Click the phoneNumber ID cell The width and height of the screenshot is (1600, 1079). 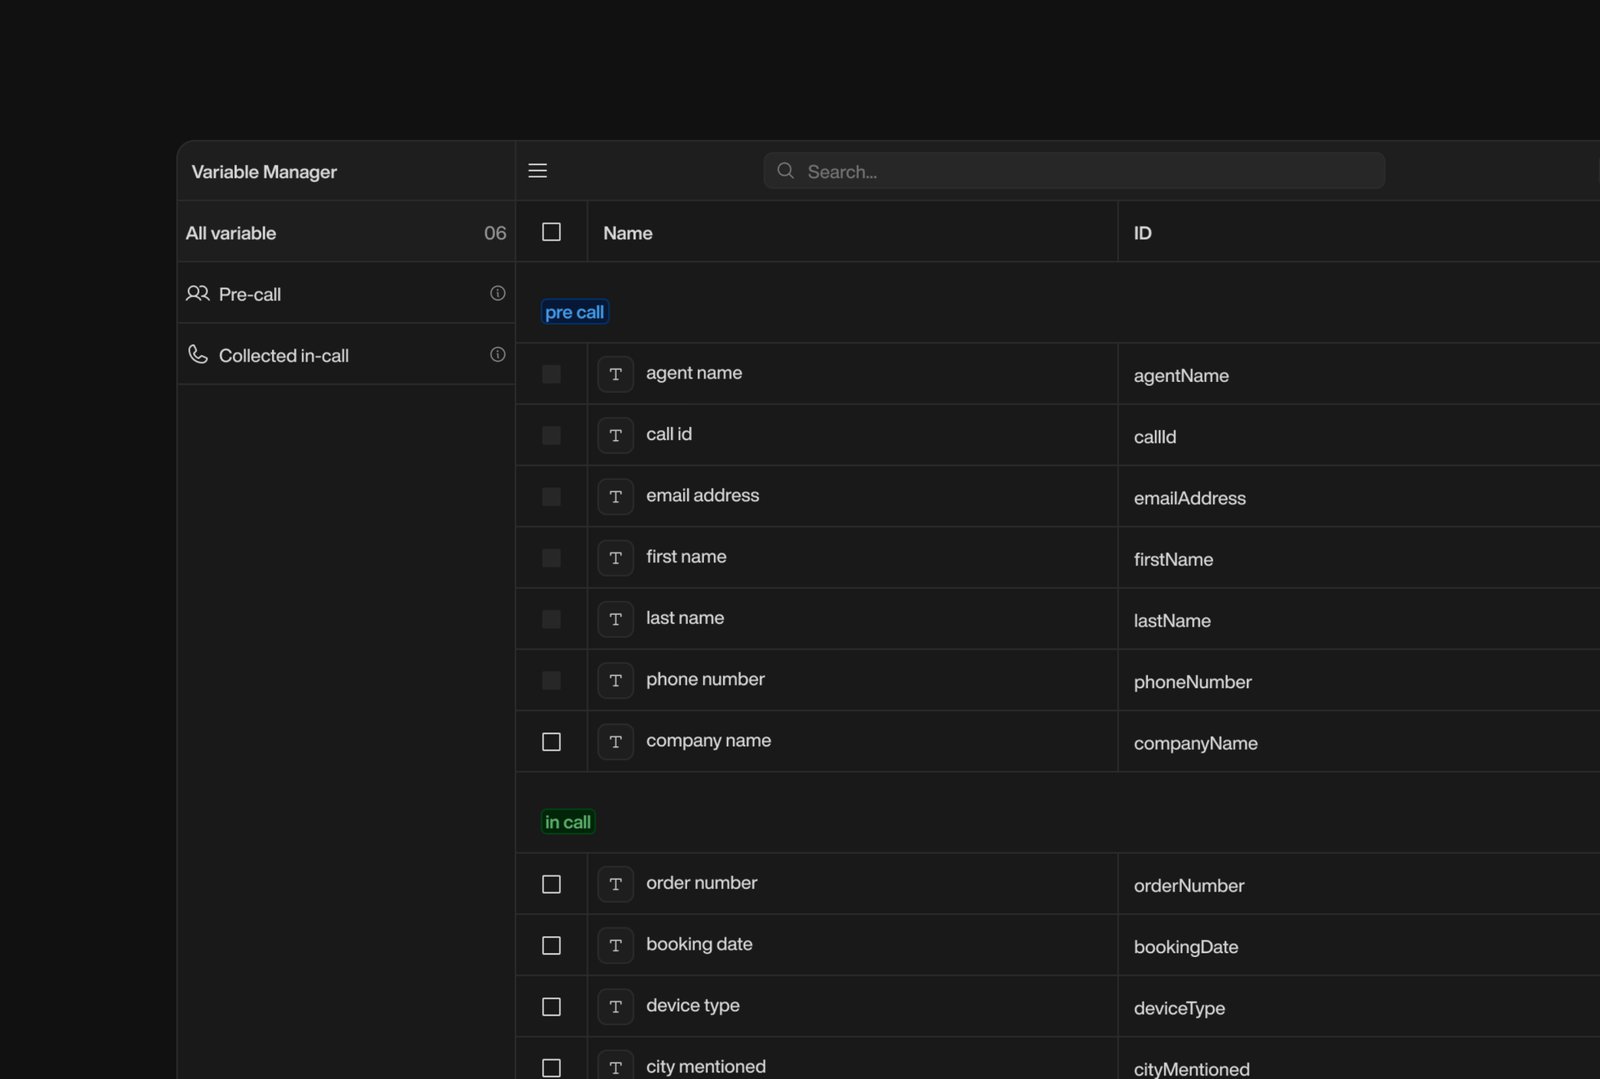coord(1193,682)
